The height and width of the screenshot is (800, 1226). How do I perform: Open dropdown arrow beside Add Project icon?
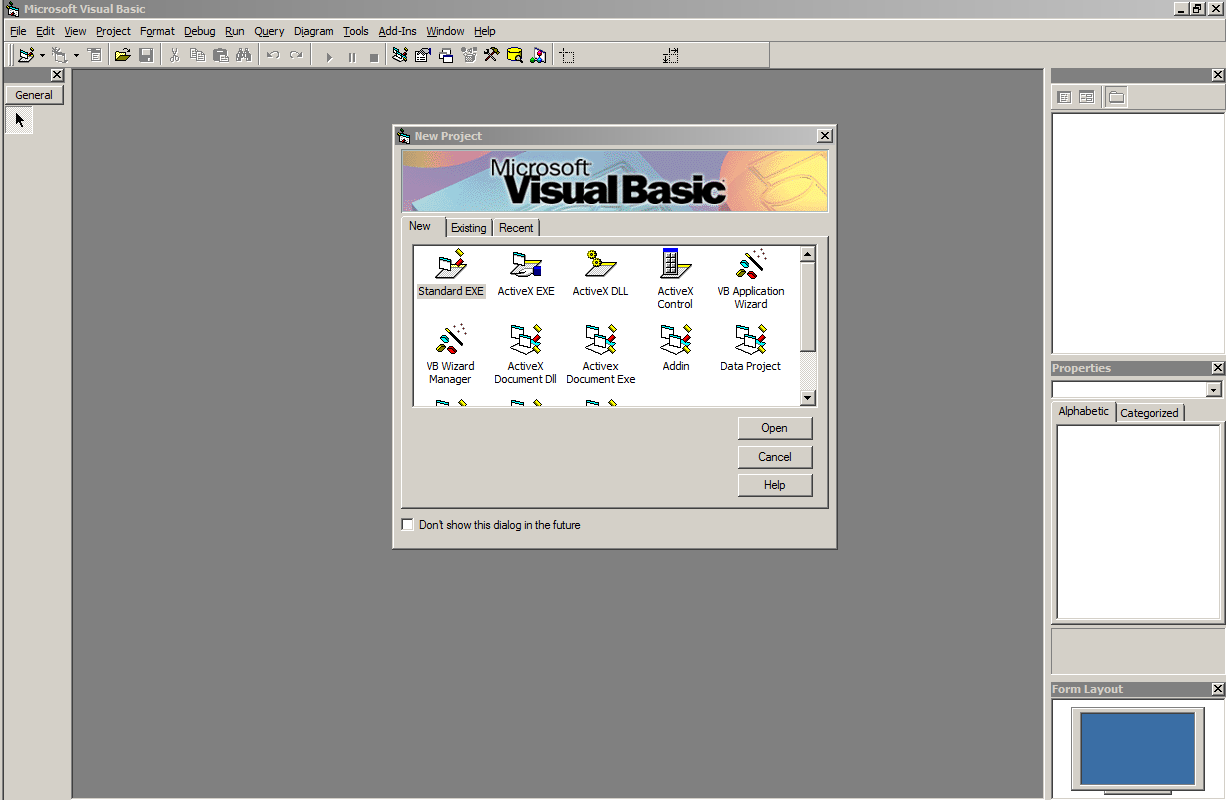(42, 56)
